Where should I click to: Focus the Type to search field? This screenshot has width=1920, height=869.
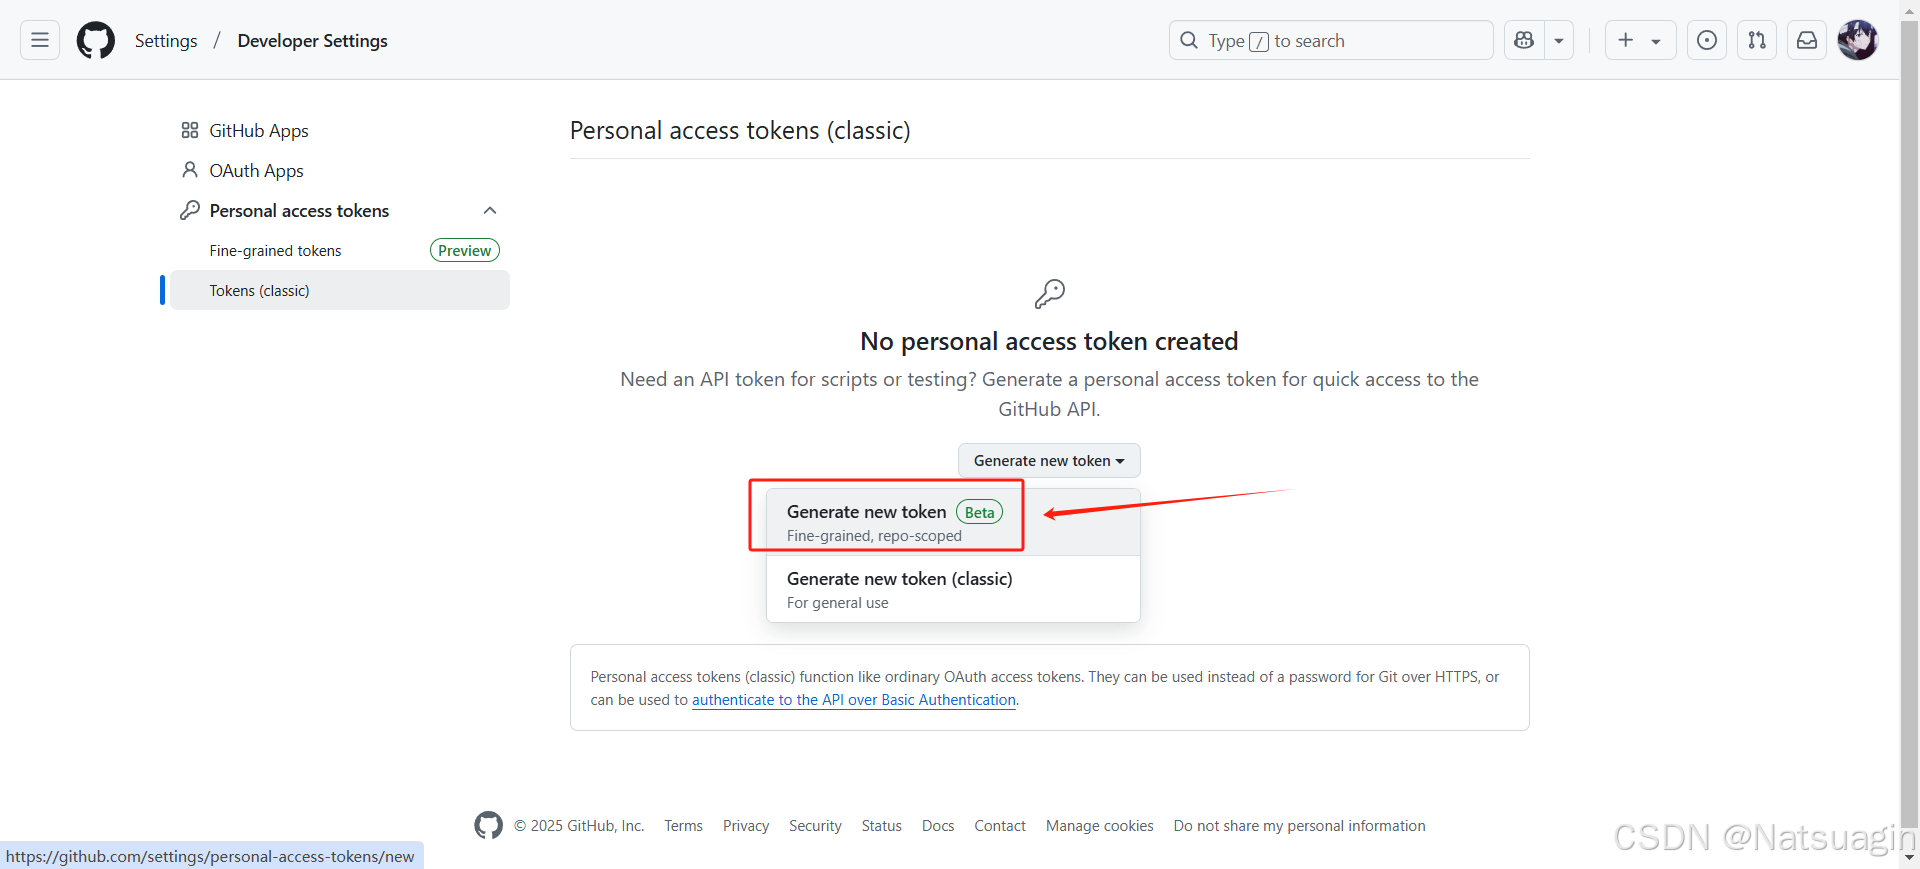tap(1331, 40)
